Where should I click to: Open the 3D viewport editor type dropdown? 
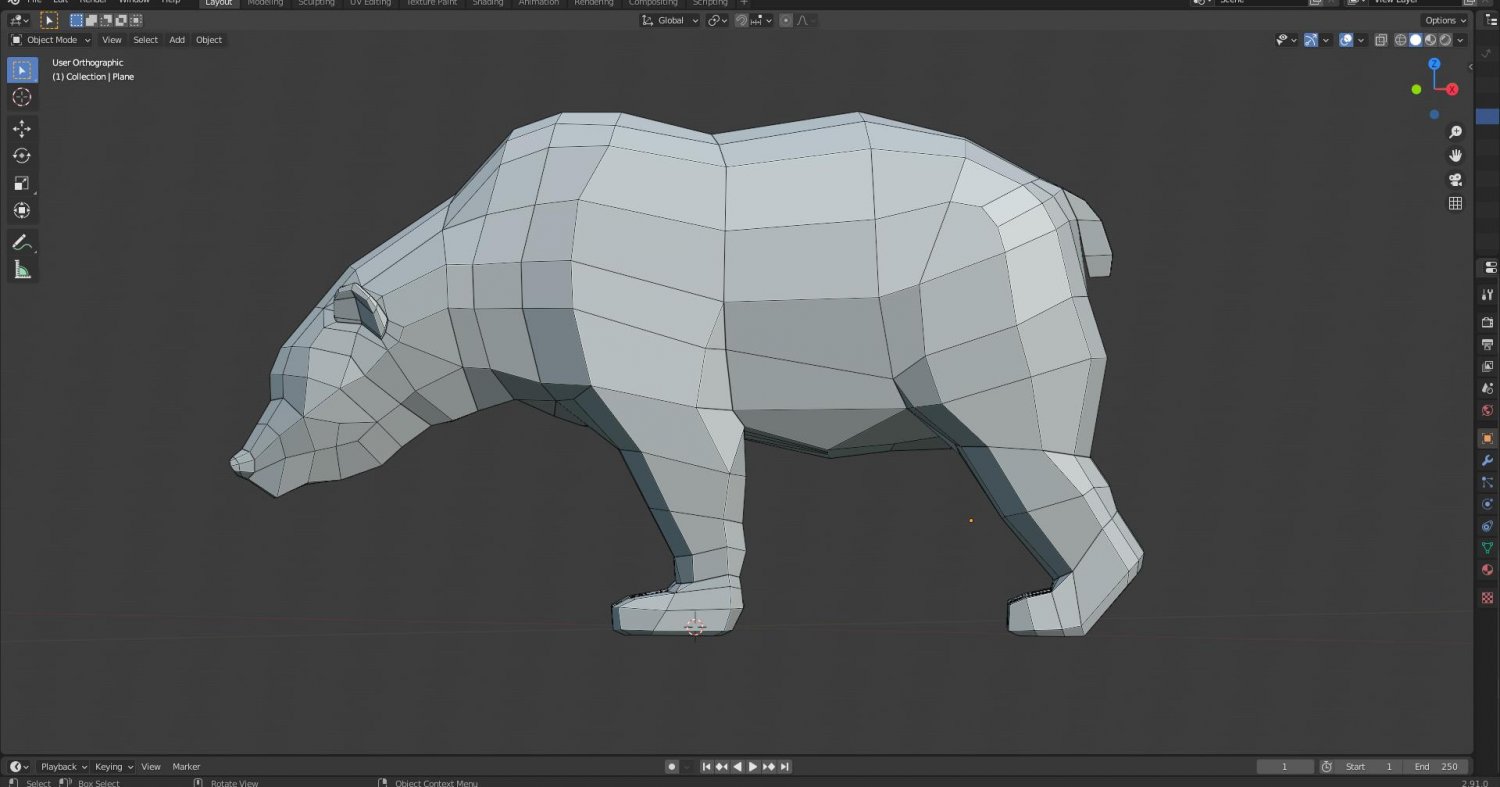(19, 20)
